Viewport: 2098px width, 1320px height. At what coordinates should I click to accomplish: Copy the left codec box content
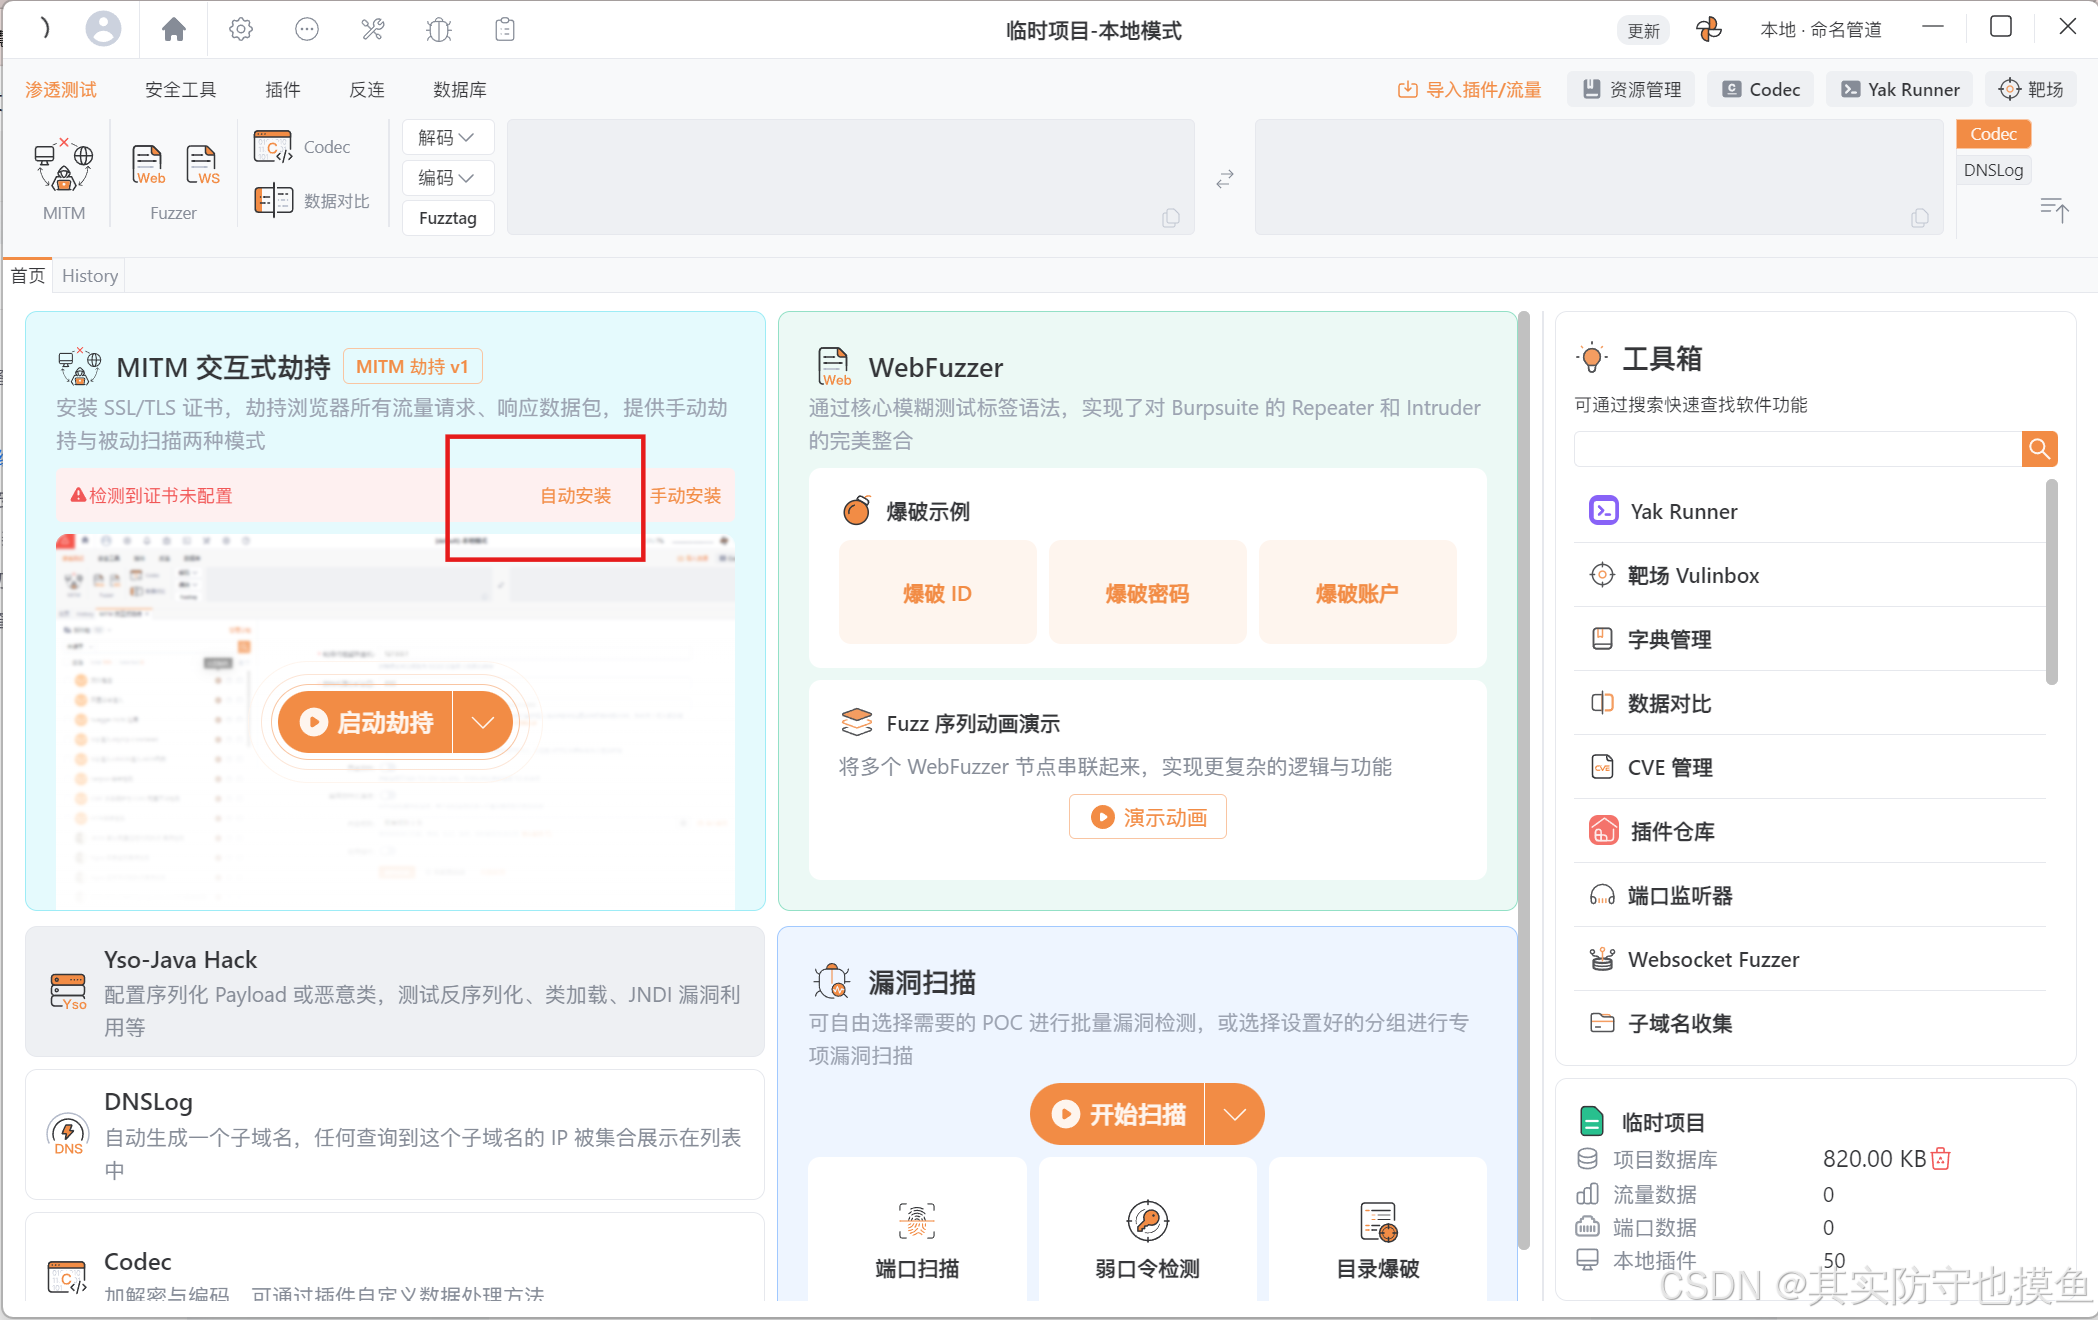pyautogui.click(x=1171, y=218)
